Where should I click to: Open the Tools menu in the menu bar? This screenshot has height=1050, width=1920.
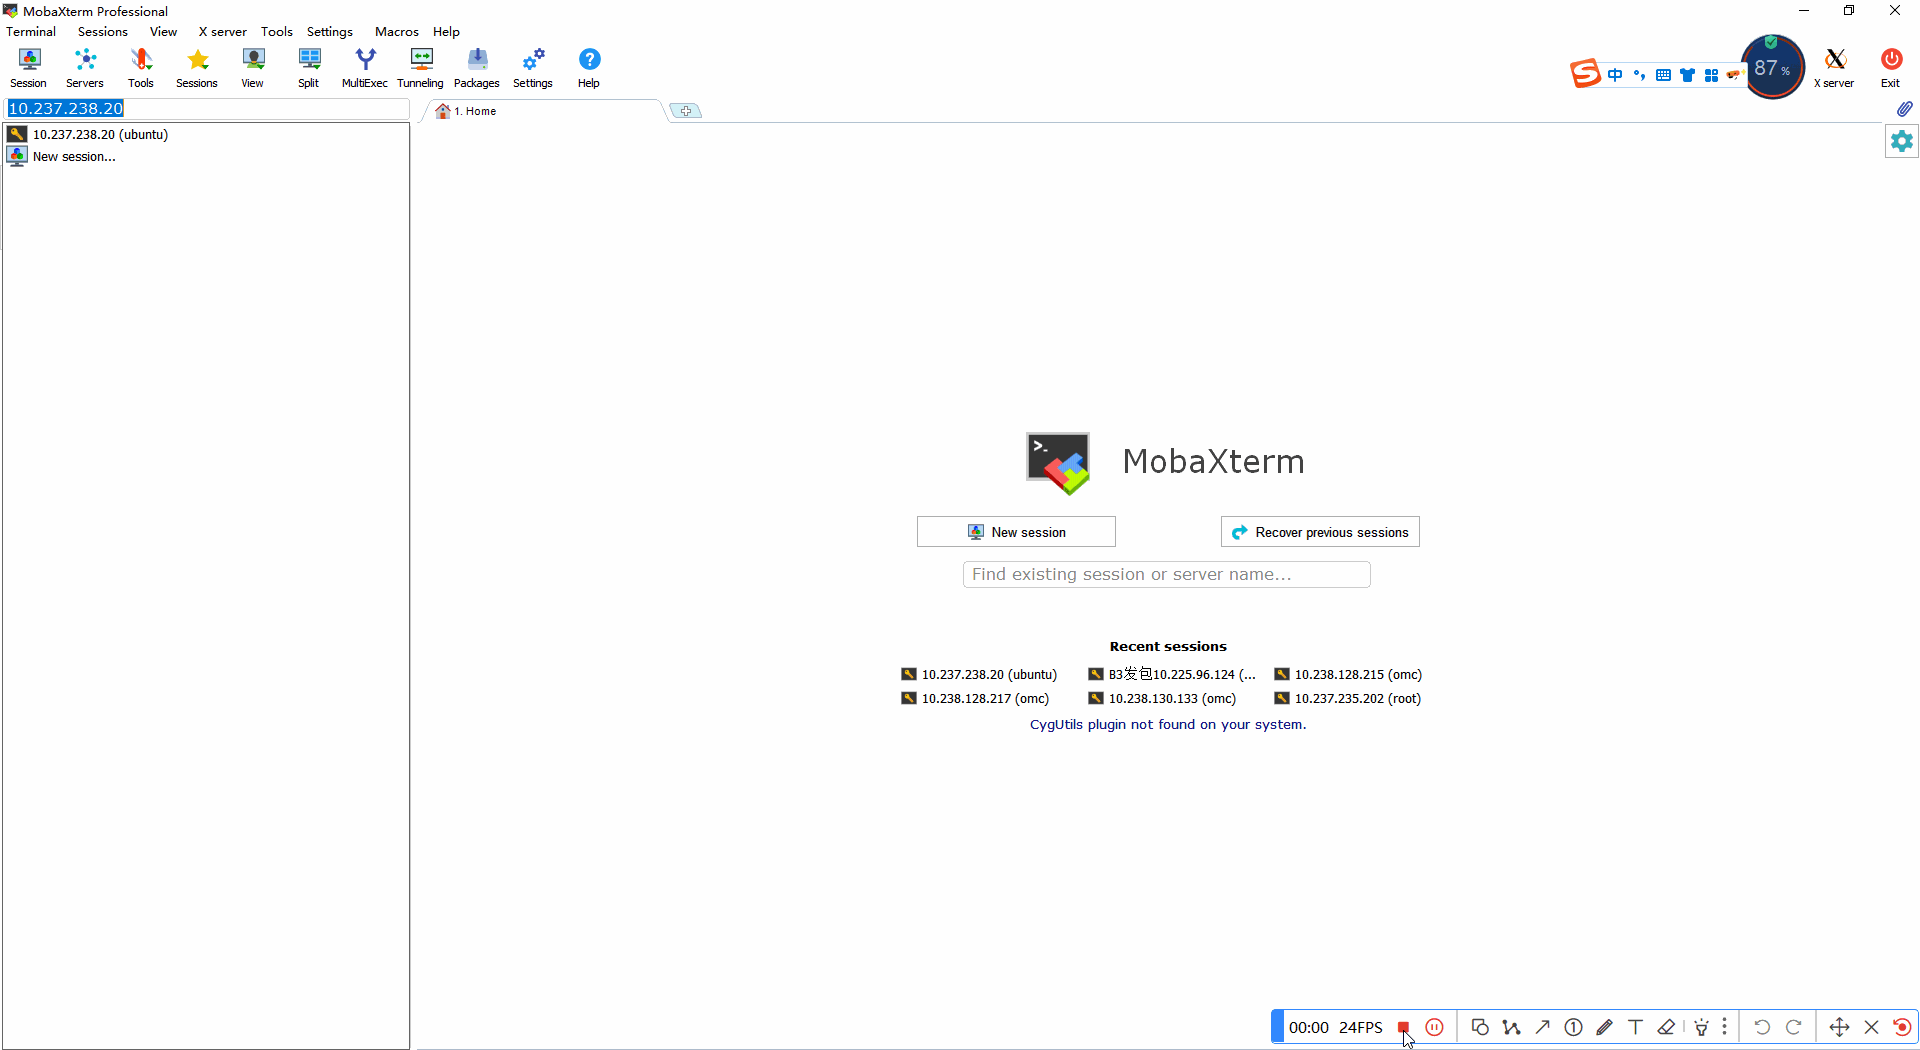277,32
